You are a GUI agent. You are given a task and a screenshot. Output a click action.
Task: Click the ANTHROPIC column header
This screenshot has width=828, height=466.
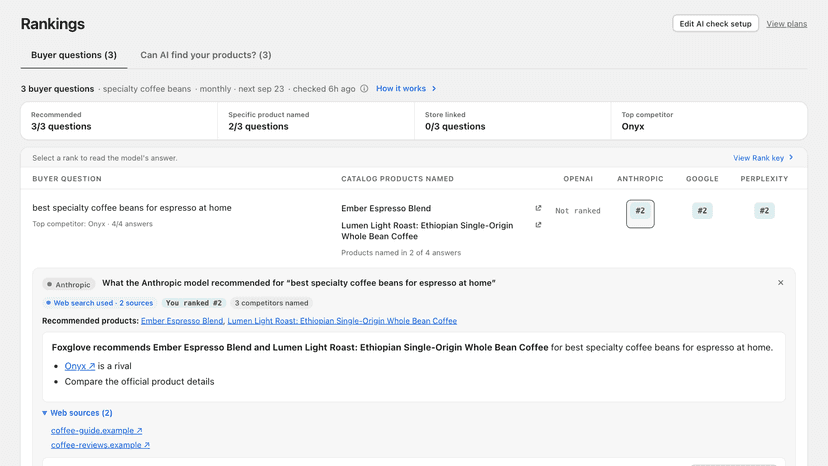[x=640, y=179]
